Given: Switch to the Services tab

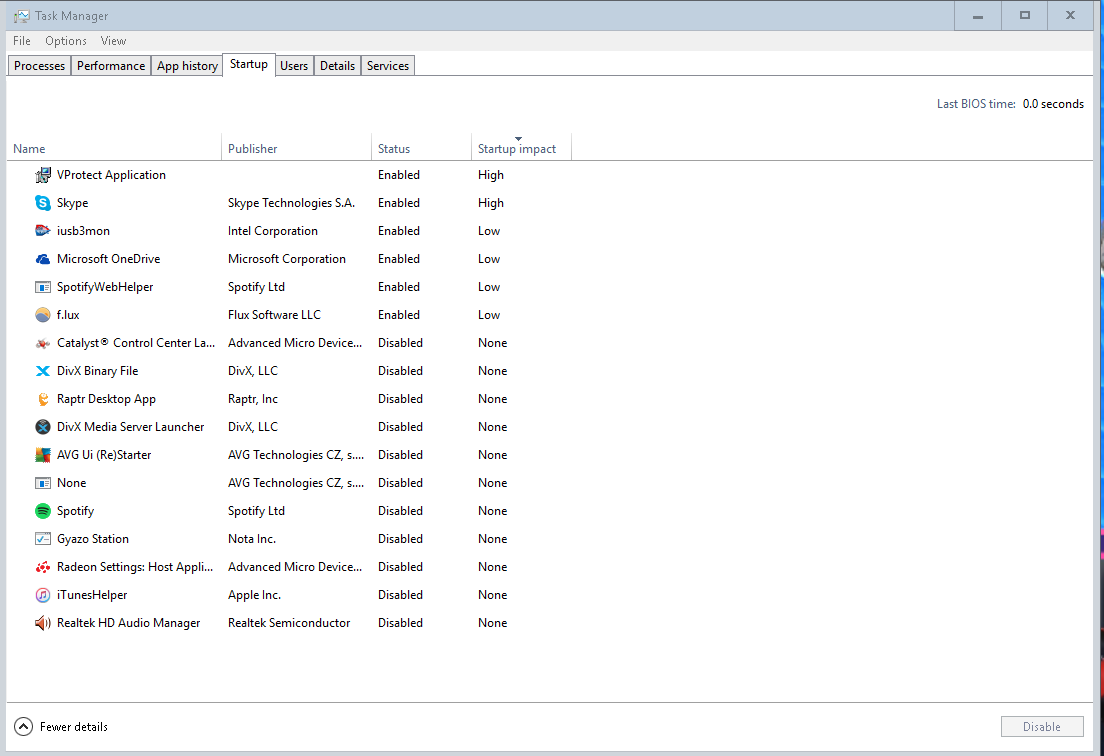Looking at the screenshot, I should coord(388,65).
